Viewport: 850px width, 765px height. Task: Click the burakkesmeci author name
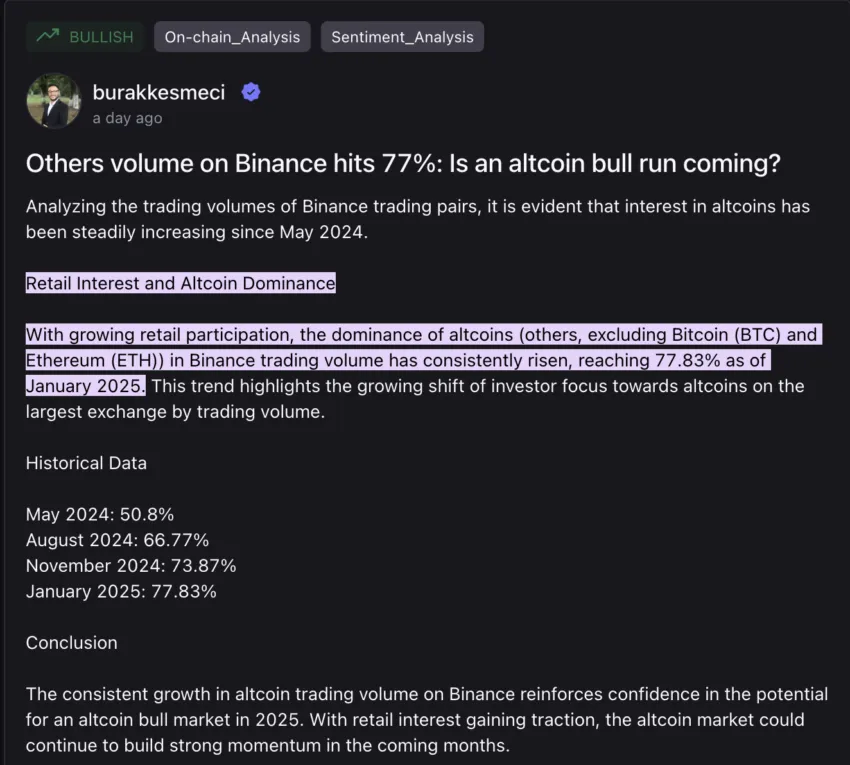tap(159, 92)
